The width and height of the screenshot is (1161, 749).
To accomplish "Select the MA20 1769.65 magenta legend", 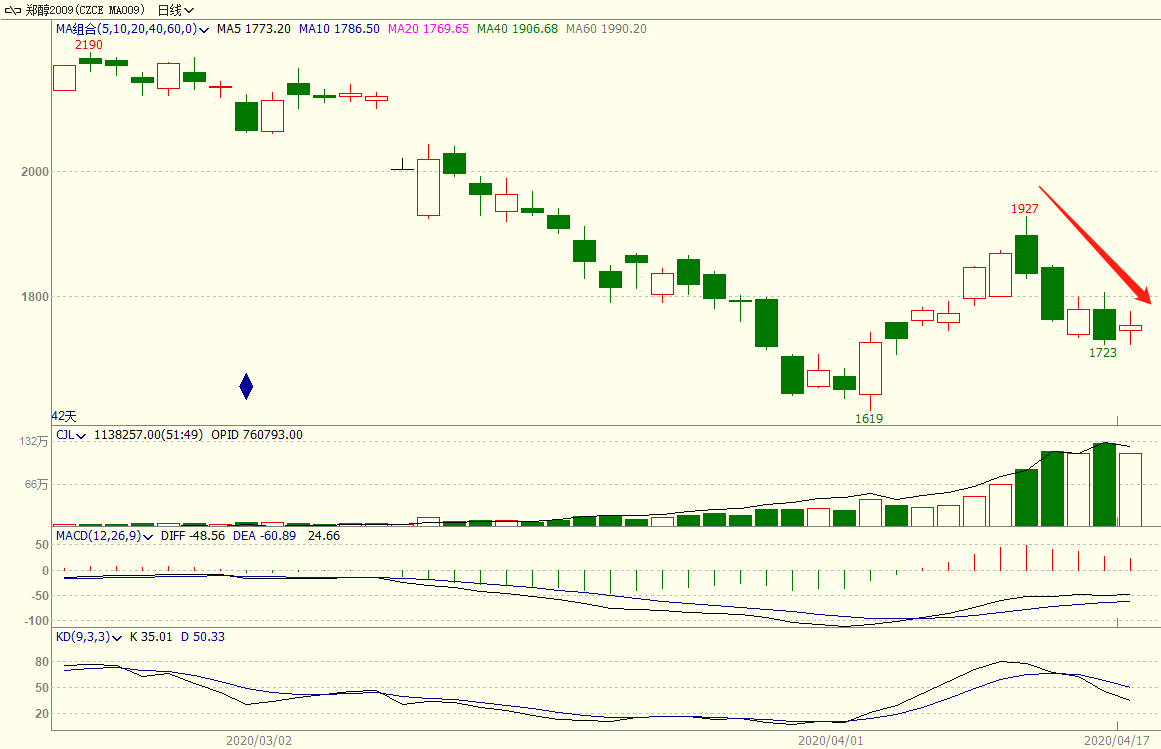I will 432,29.
